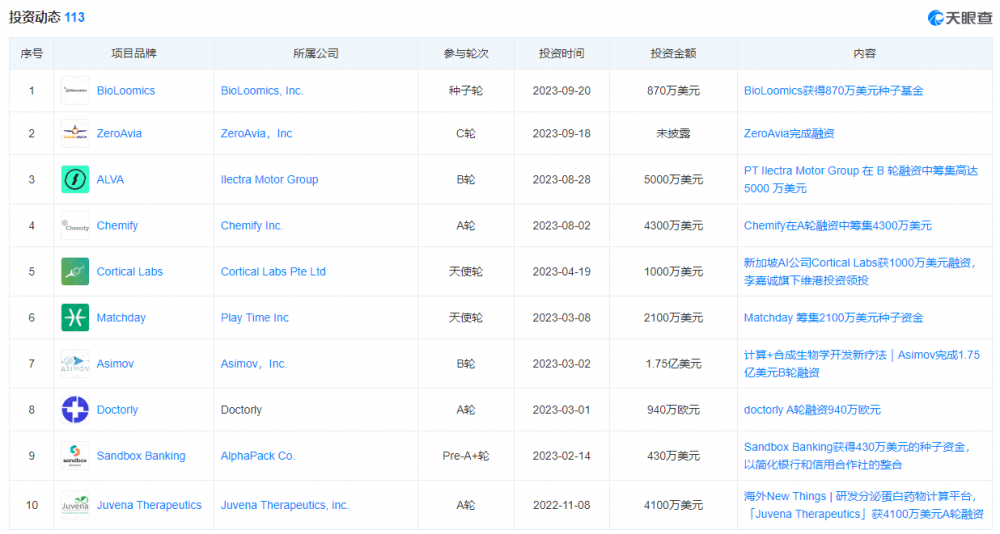Click the 投资动态 113 heading
Screen dimensions: 1000x534
[x=47, y=17]
